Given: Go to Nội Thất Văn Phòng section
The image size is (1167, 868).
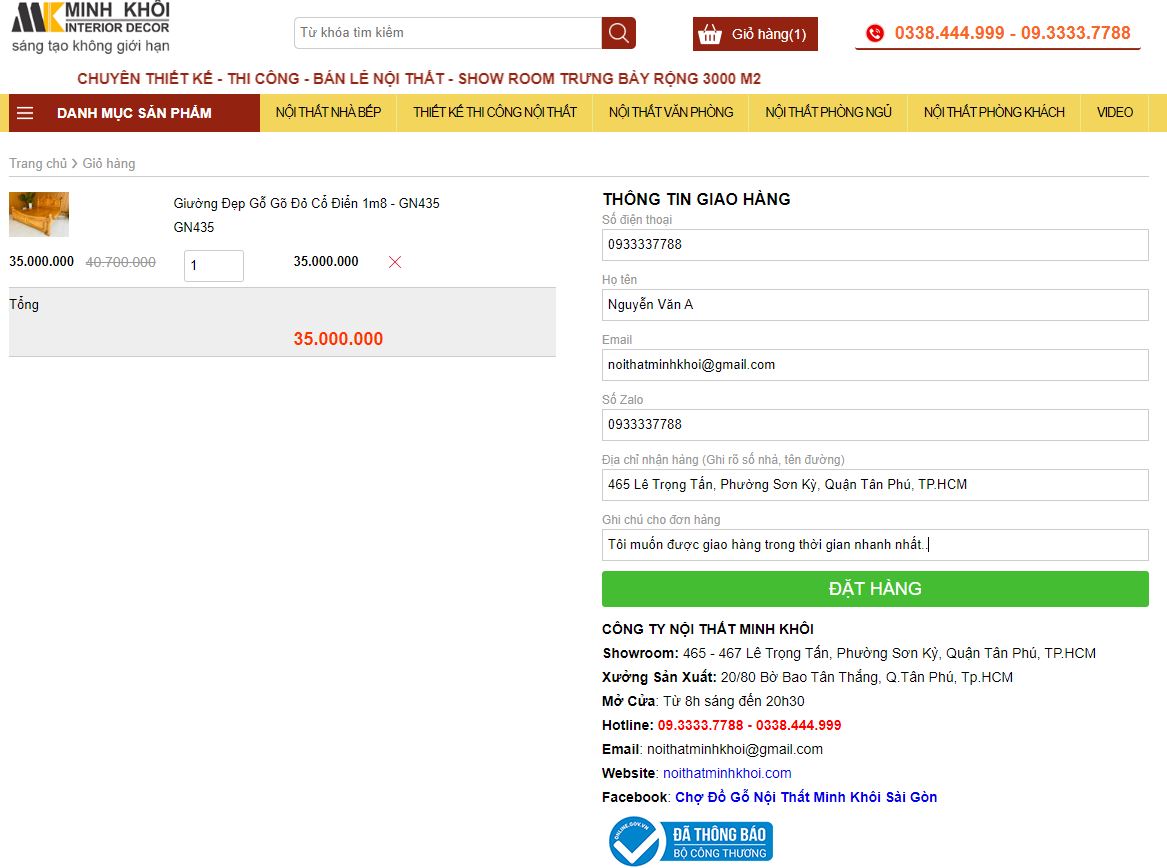Looking at the screenshot, I should click(x=670, y=112).
